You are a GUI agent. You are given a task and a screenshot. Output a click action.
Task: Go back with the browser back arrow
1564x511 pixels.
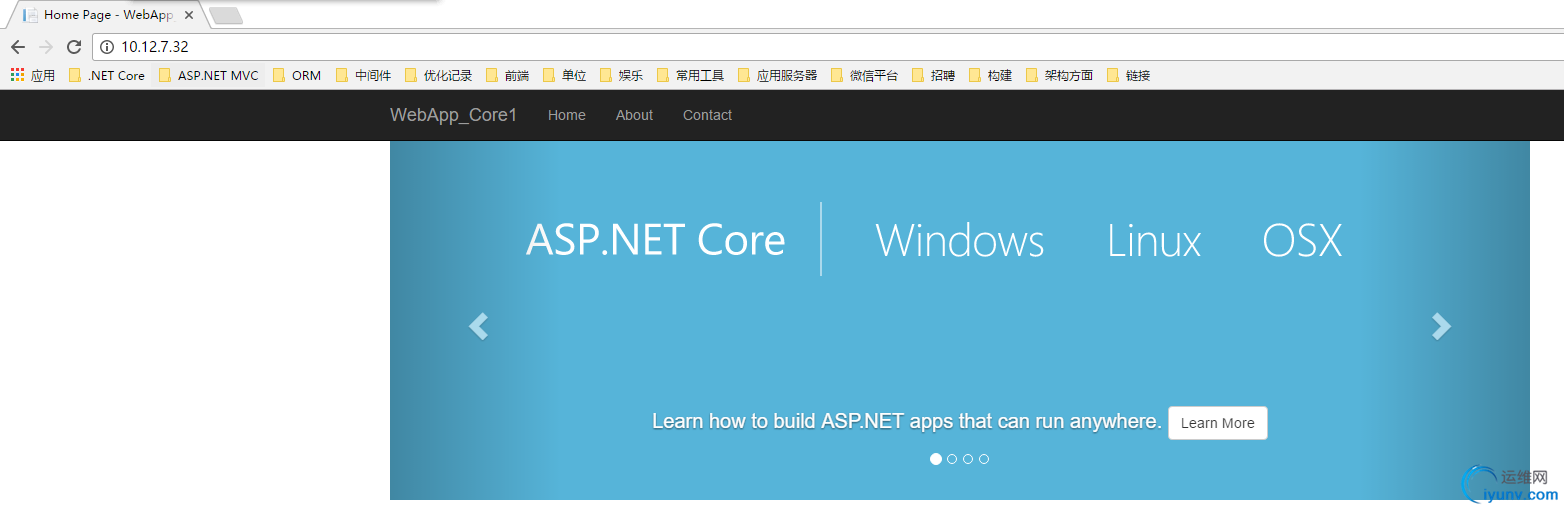tap(18, 47)
